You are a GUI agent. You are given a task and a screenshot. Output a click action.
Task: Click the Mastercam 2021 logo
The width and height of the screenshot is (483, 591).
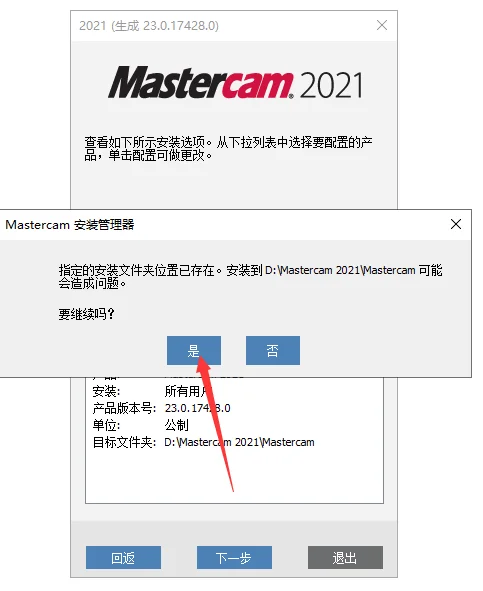coord(236,83)
